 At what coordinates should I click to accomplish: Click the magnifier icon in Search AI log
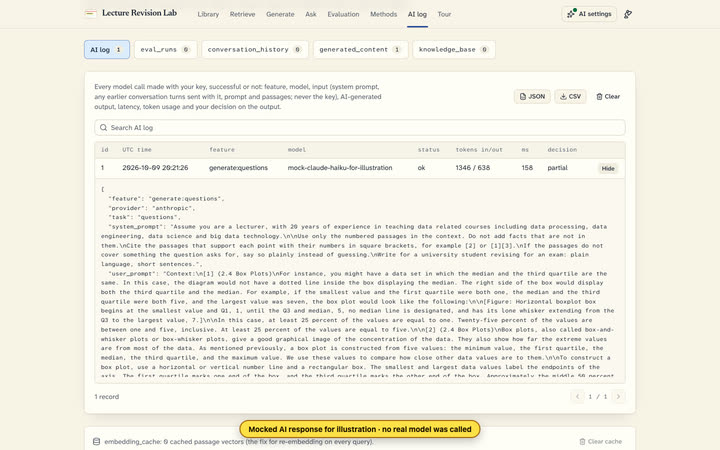tap(104, 128)
